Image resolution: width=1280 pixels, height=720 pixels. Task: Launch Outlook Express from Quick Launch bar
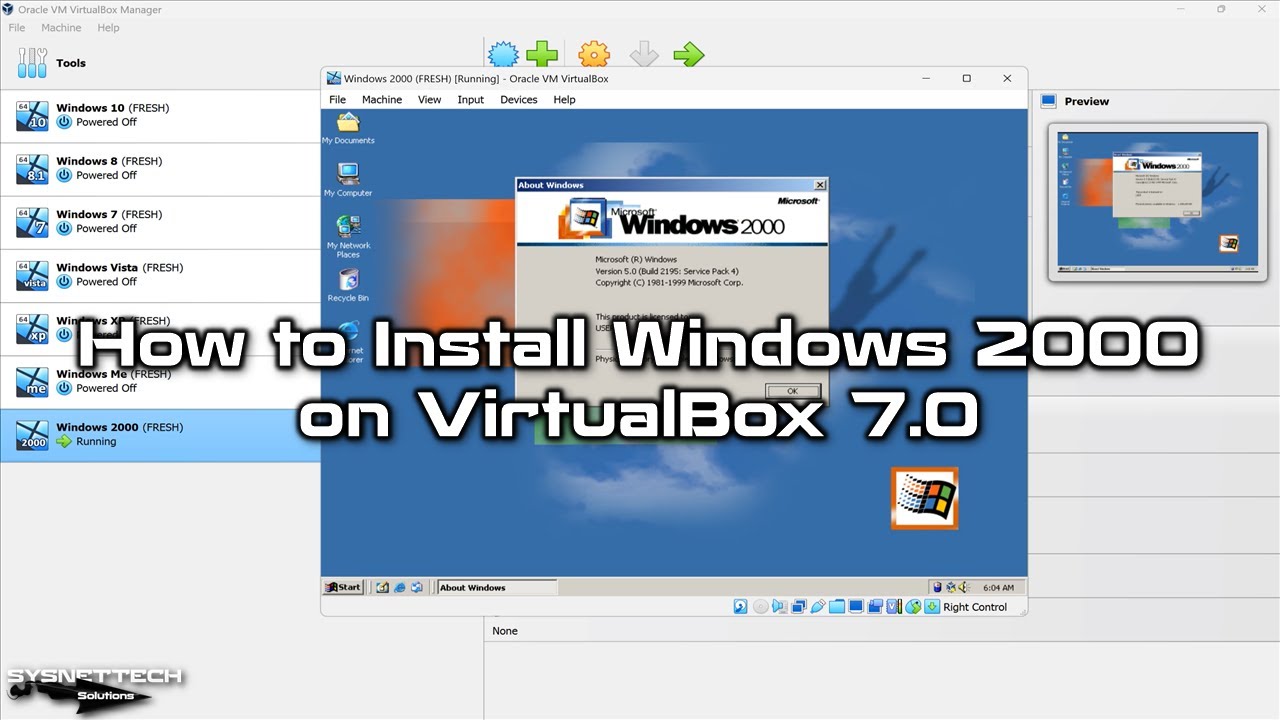[417, 587]
